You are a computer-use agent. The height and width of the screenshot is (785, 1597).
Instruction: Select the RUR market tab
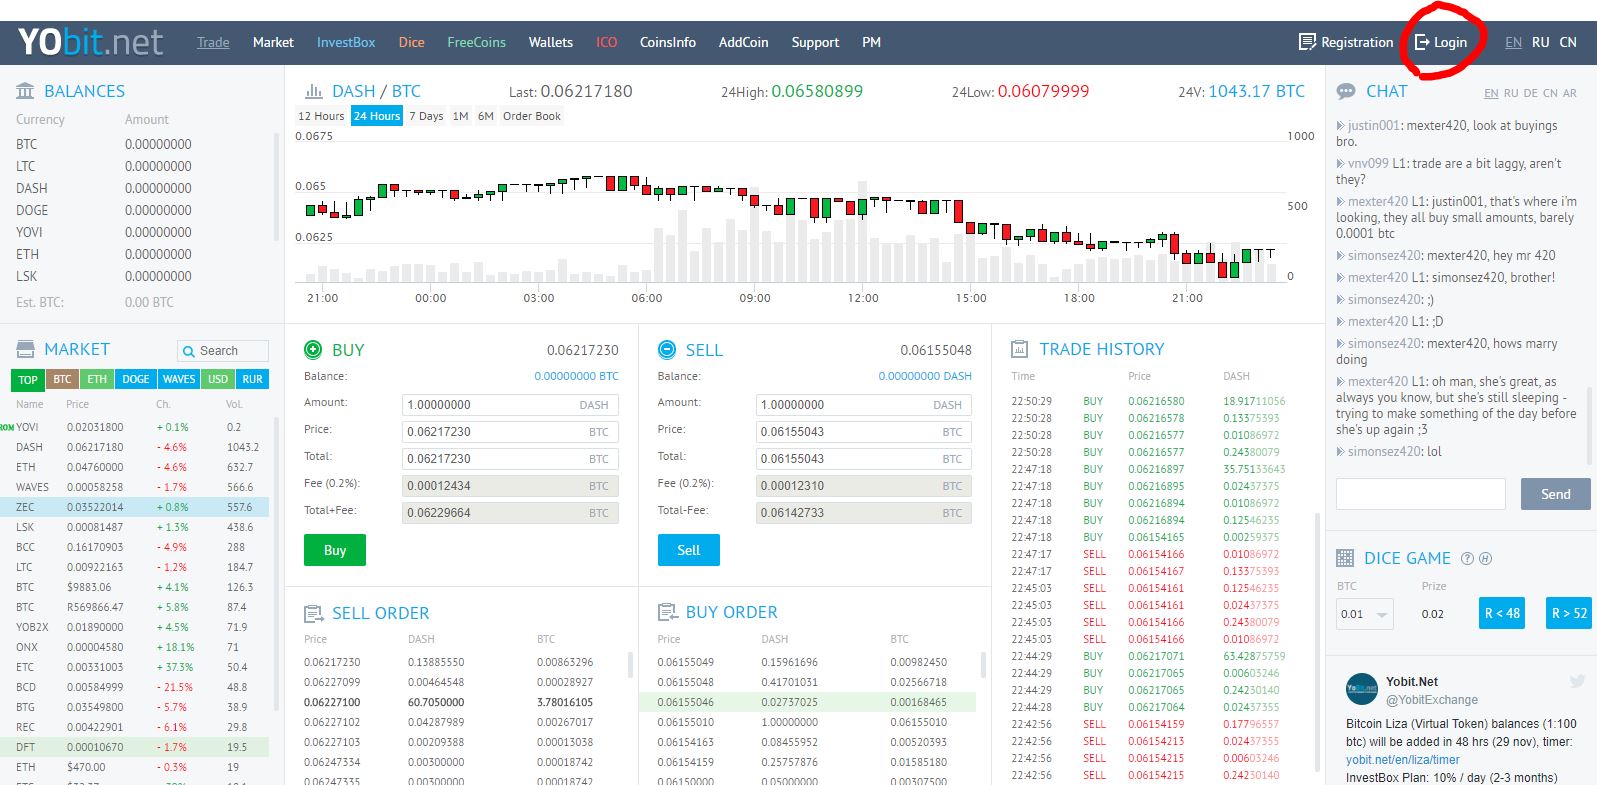[x=253, y=380]
